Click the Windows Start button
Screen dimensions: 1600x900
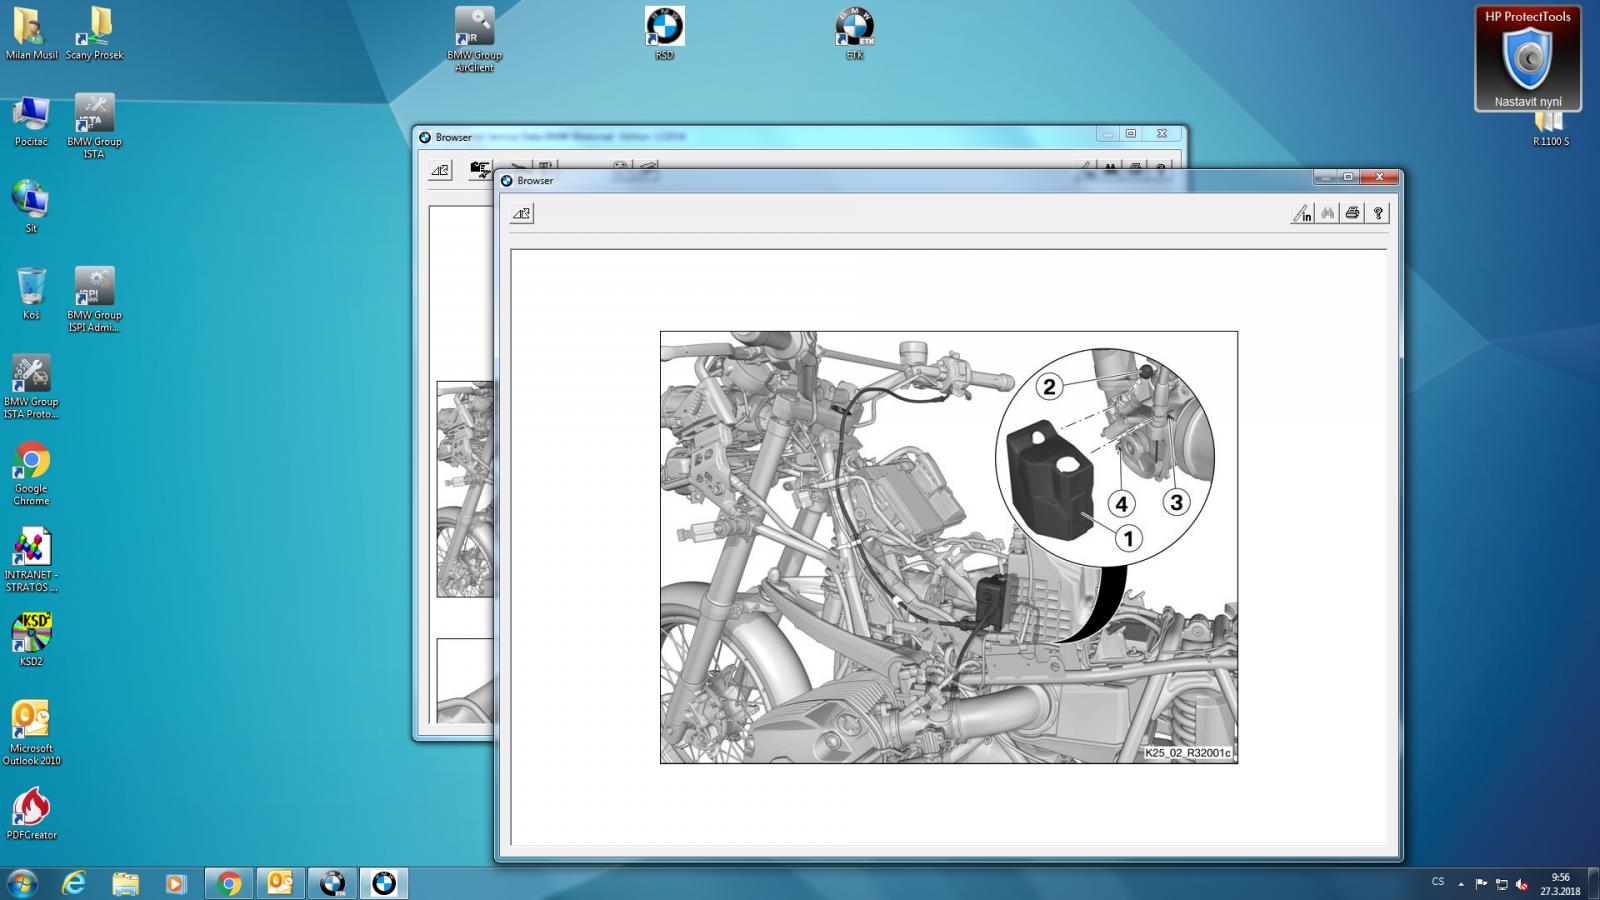(21, 883)
